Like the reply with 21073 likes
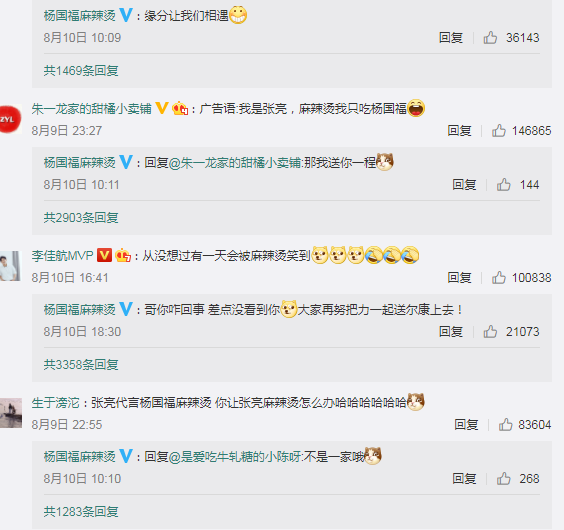 490,331
